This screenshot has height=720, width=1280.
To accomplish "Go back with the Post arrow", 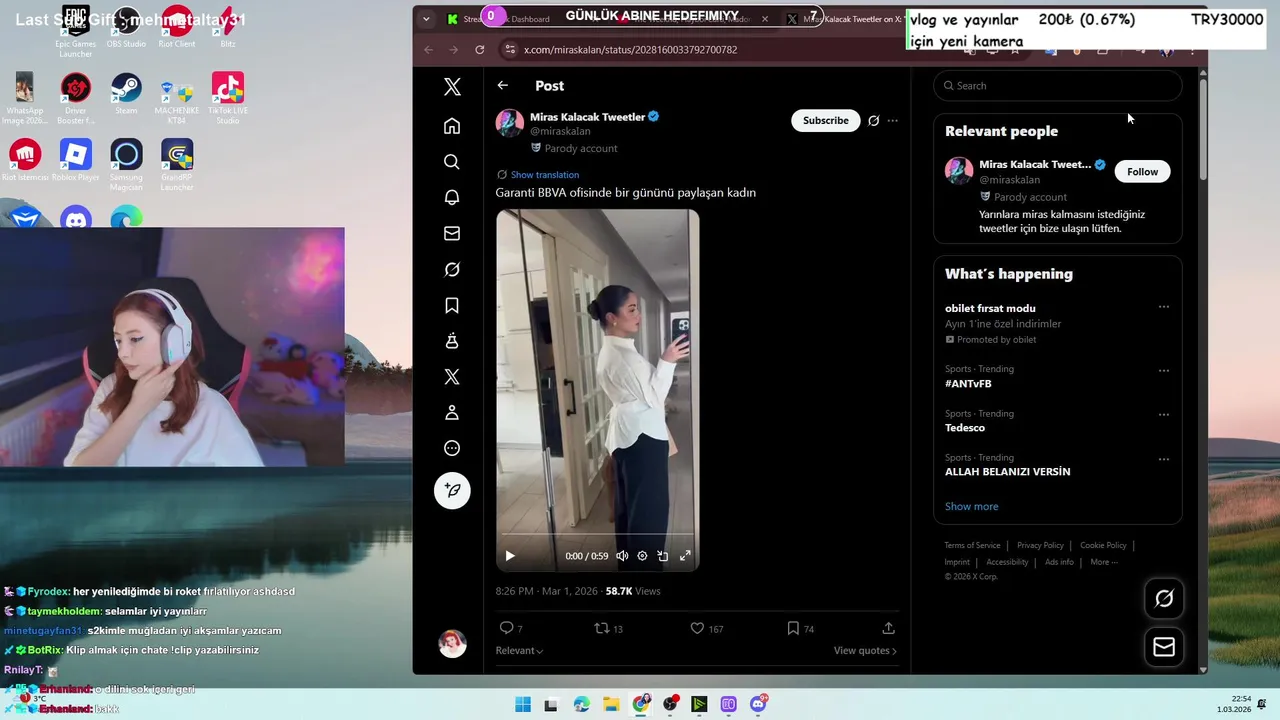I will click(503, 86).
